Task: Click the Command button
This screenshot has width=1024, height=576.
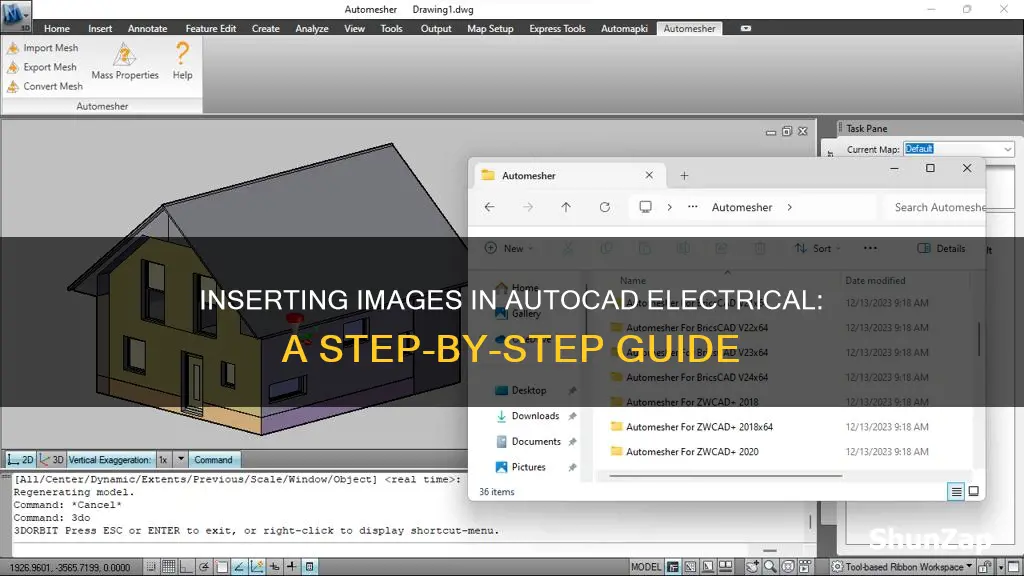Action: click(x=213, y=460)
